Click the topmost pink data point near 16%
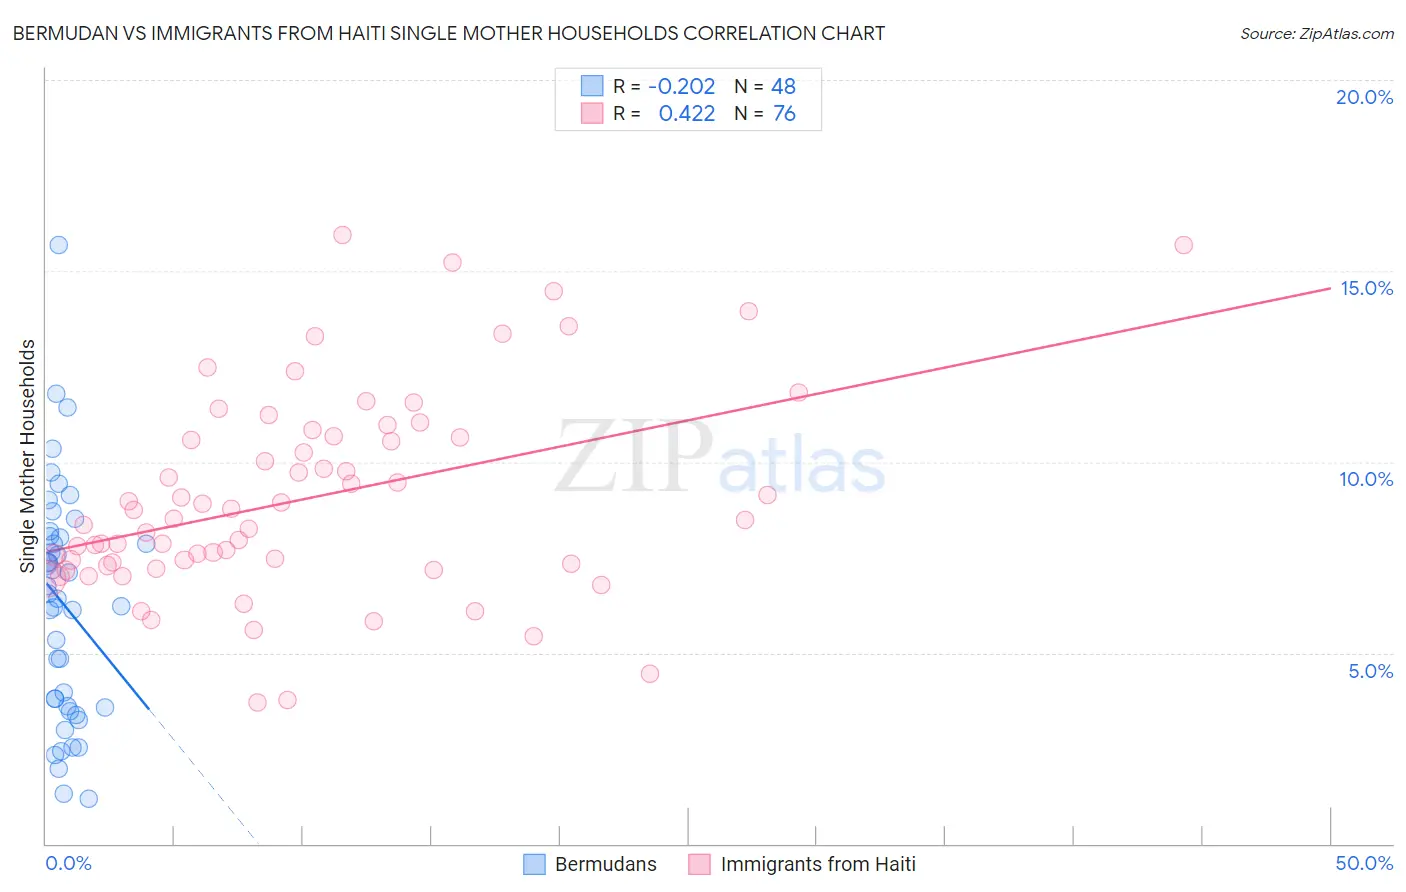1406x892 pixels. point(342,235)
